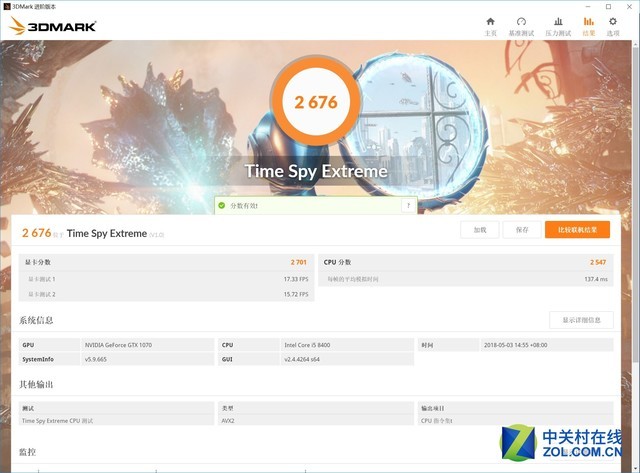Click NVIDIA GeForce GTX 1070 text
This screenshot has width=640, height=473.
[x=118, y=345]
